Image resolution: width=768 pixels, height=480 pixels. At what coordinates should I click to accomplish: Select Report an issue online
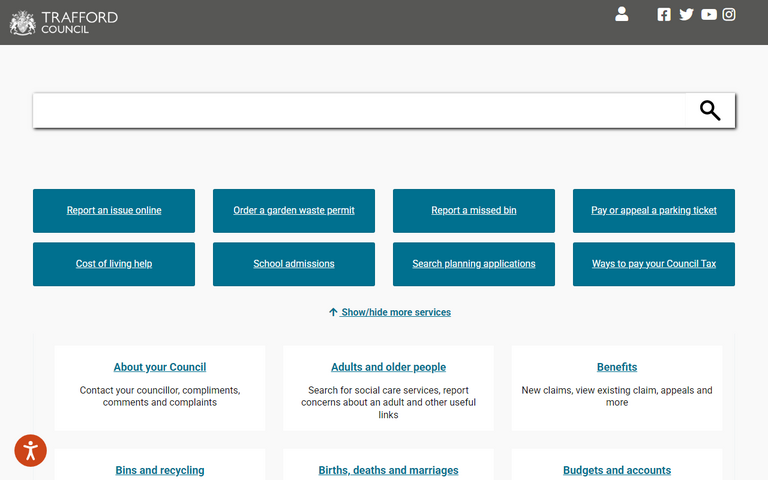point(114,211)
